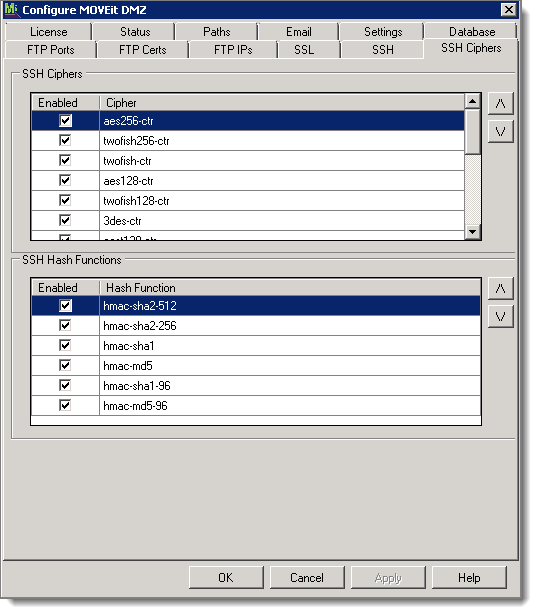The image size is (537, 614).
Task: Click the Cipher column header
Action: (282, 103)
